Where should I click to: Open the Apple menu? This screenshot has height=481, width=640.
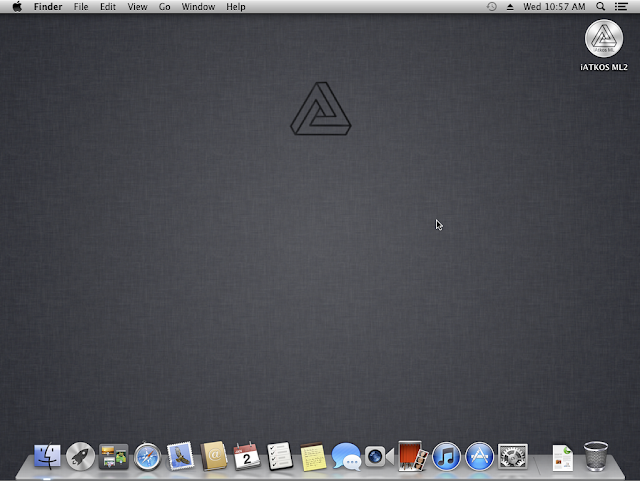[17, 7]
